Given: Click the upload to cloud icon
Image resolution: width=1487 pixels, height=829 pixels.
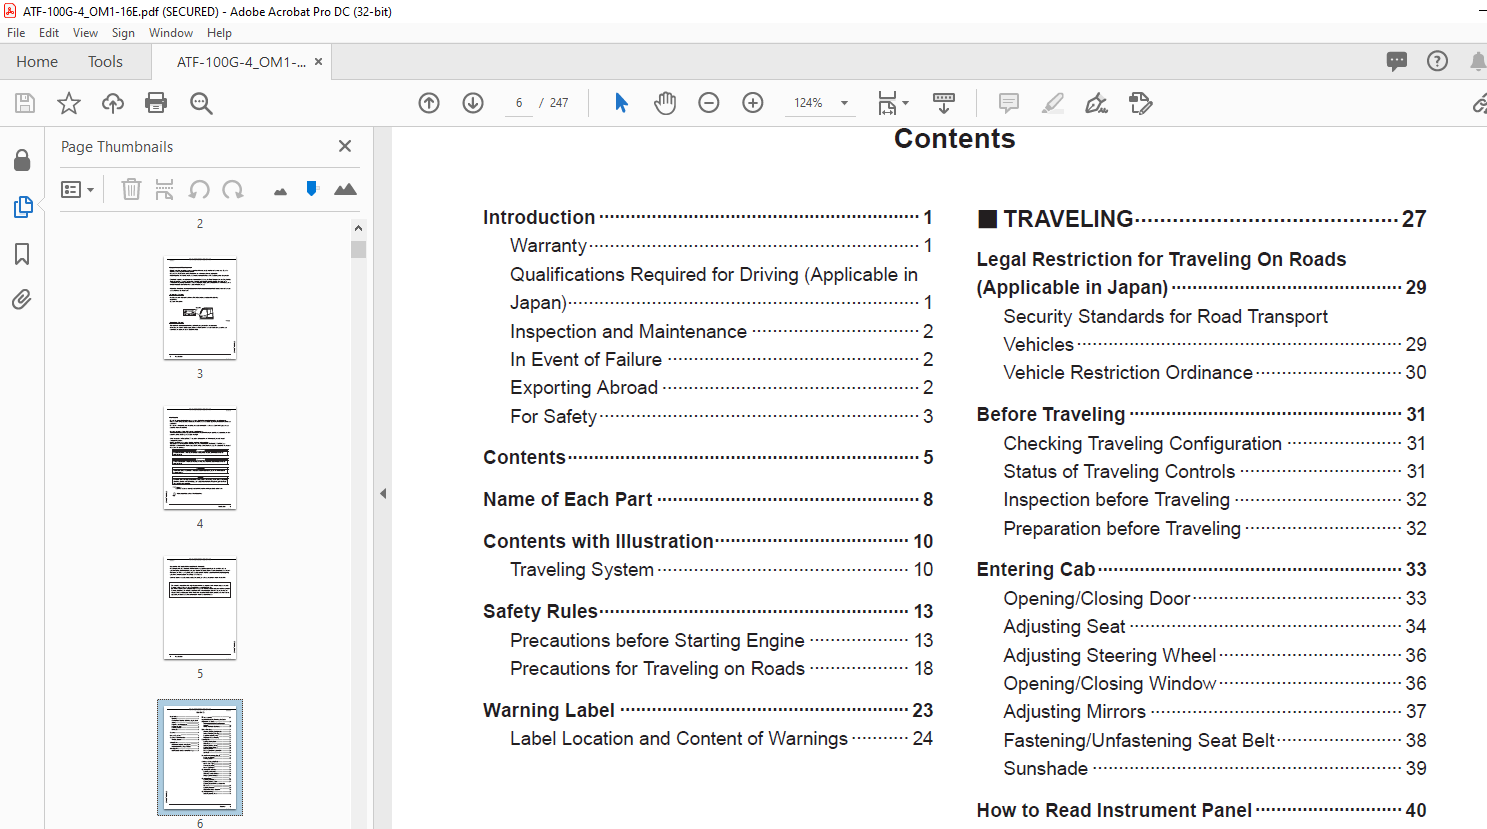Looking at the screenshot, I should coord(113,103).
